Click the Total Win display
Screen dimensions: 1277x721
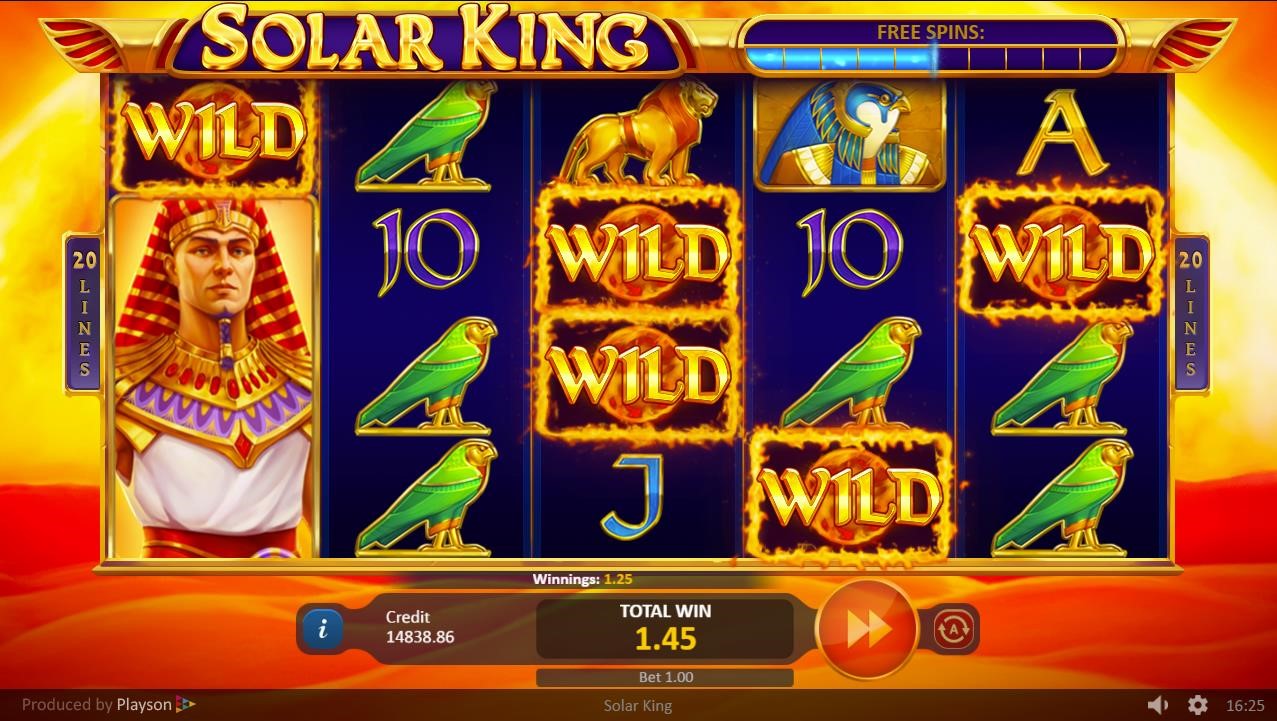click(x=665, y=629)
